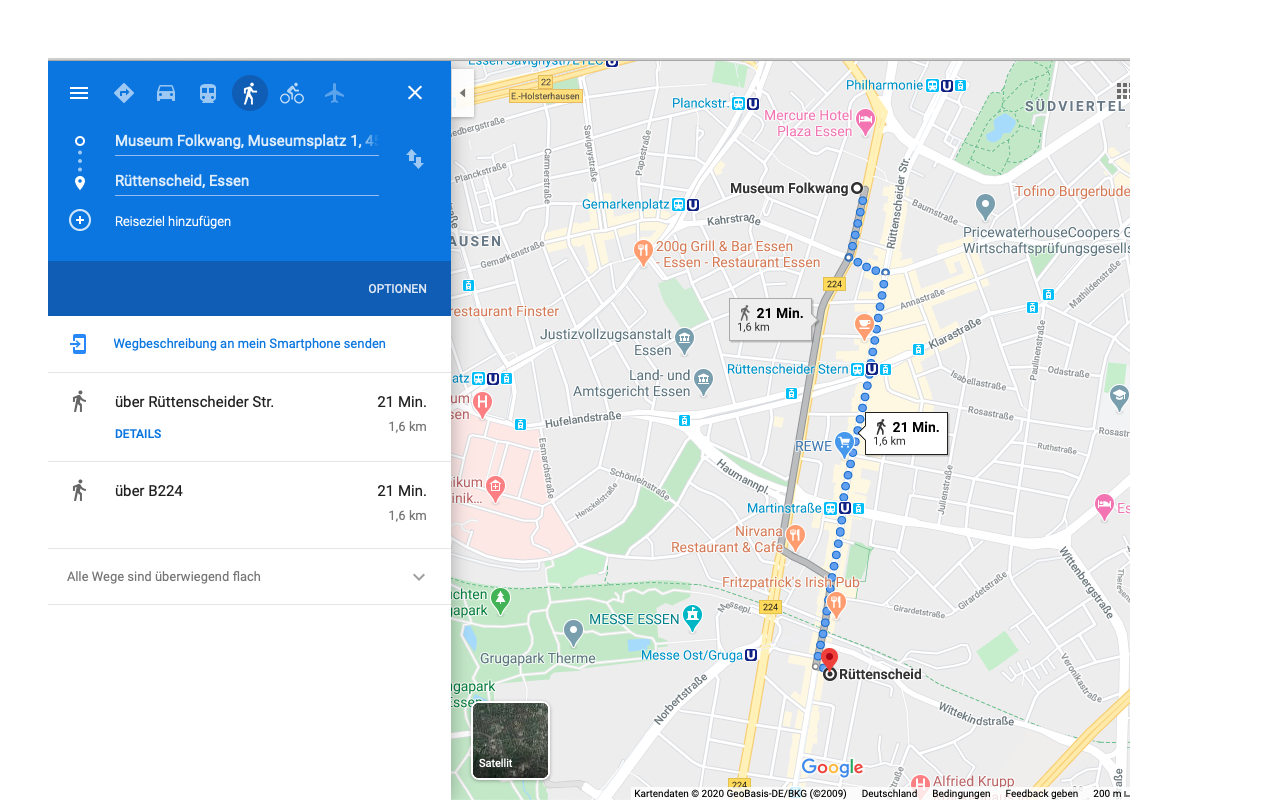The width and height of the screenshot is (1280, 800).
Task: Edit the Rüttenscheid, Essen destination field
Action: tap(246, 181)
